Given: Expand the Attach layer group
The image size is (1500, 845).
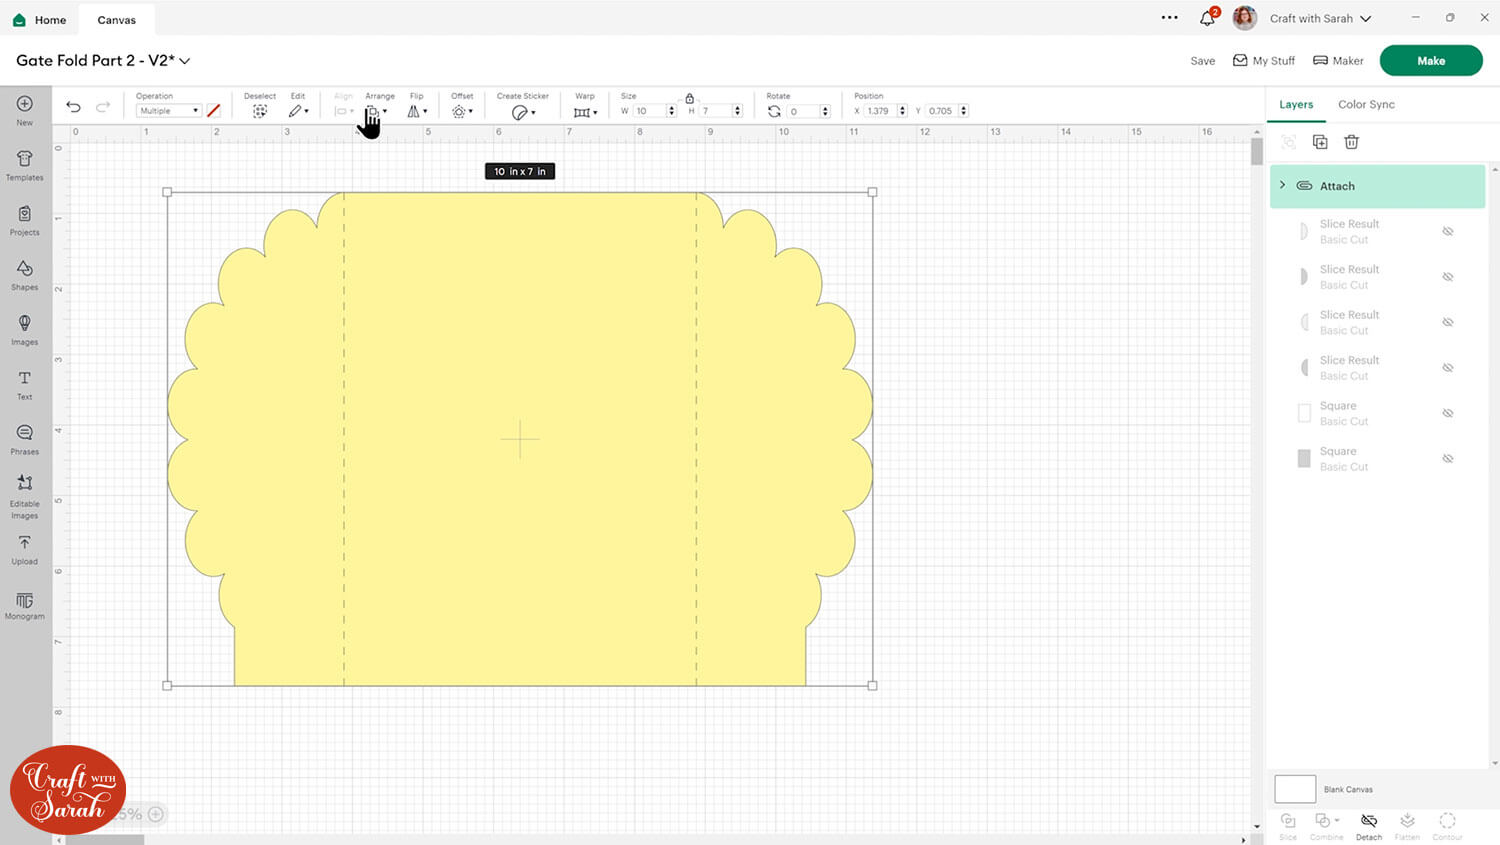Looking at the screenshot, I should (1283, 185).
